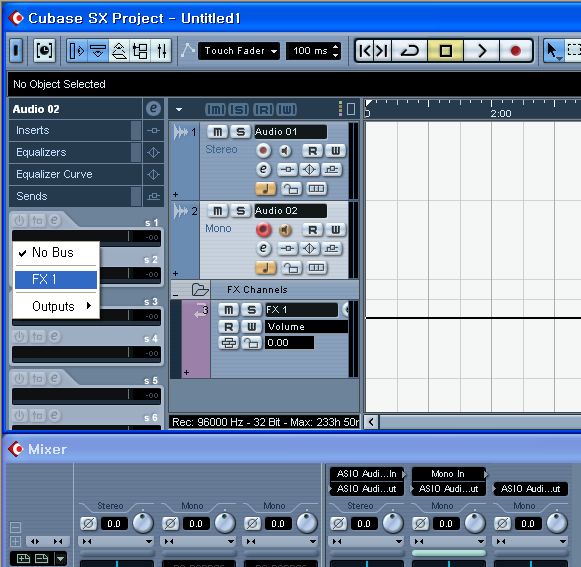Show automation subtrack for Audio 01
Image resolution: width=581 pixels, height=567 pixels.
175,194
